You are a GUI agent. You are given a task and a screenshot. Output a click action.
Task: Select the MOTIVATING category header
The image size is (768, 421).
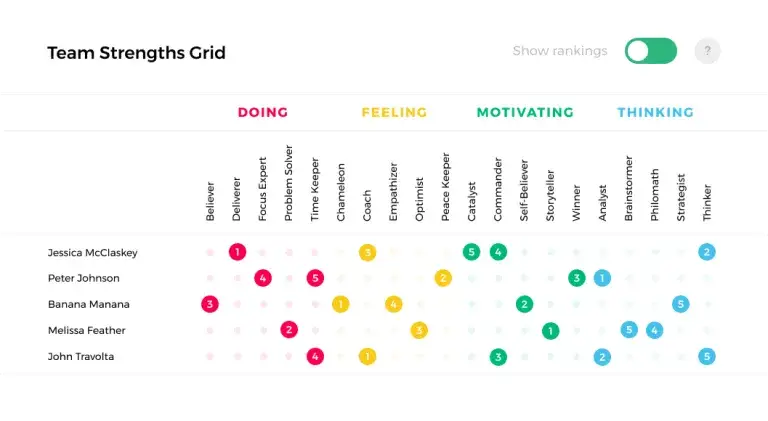[x=525, y=113]
